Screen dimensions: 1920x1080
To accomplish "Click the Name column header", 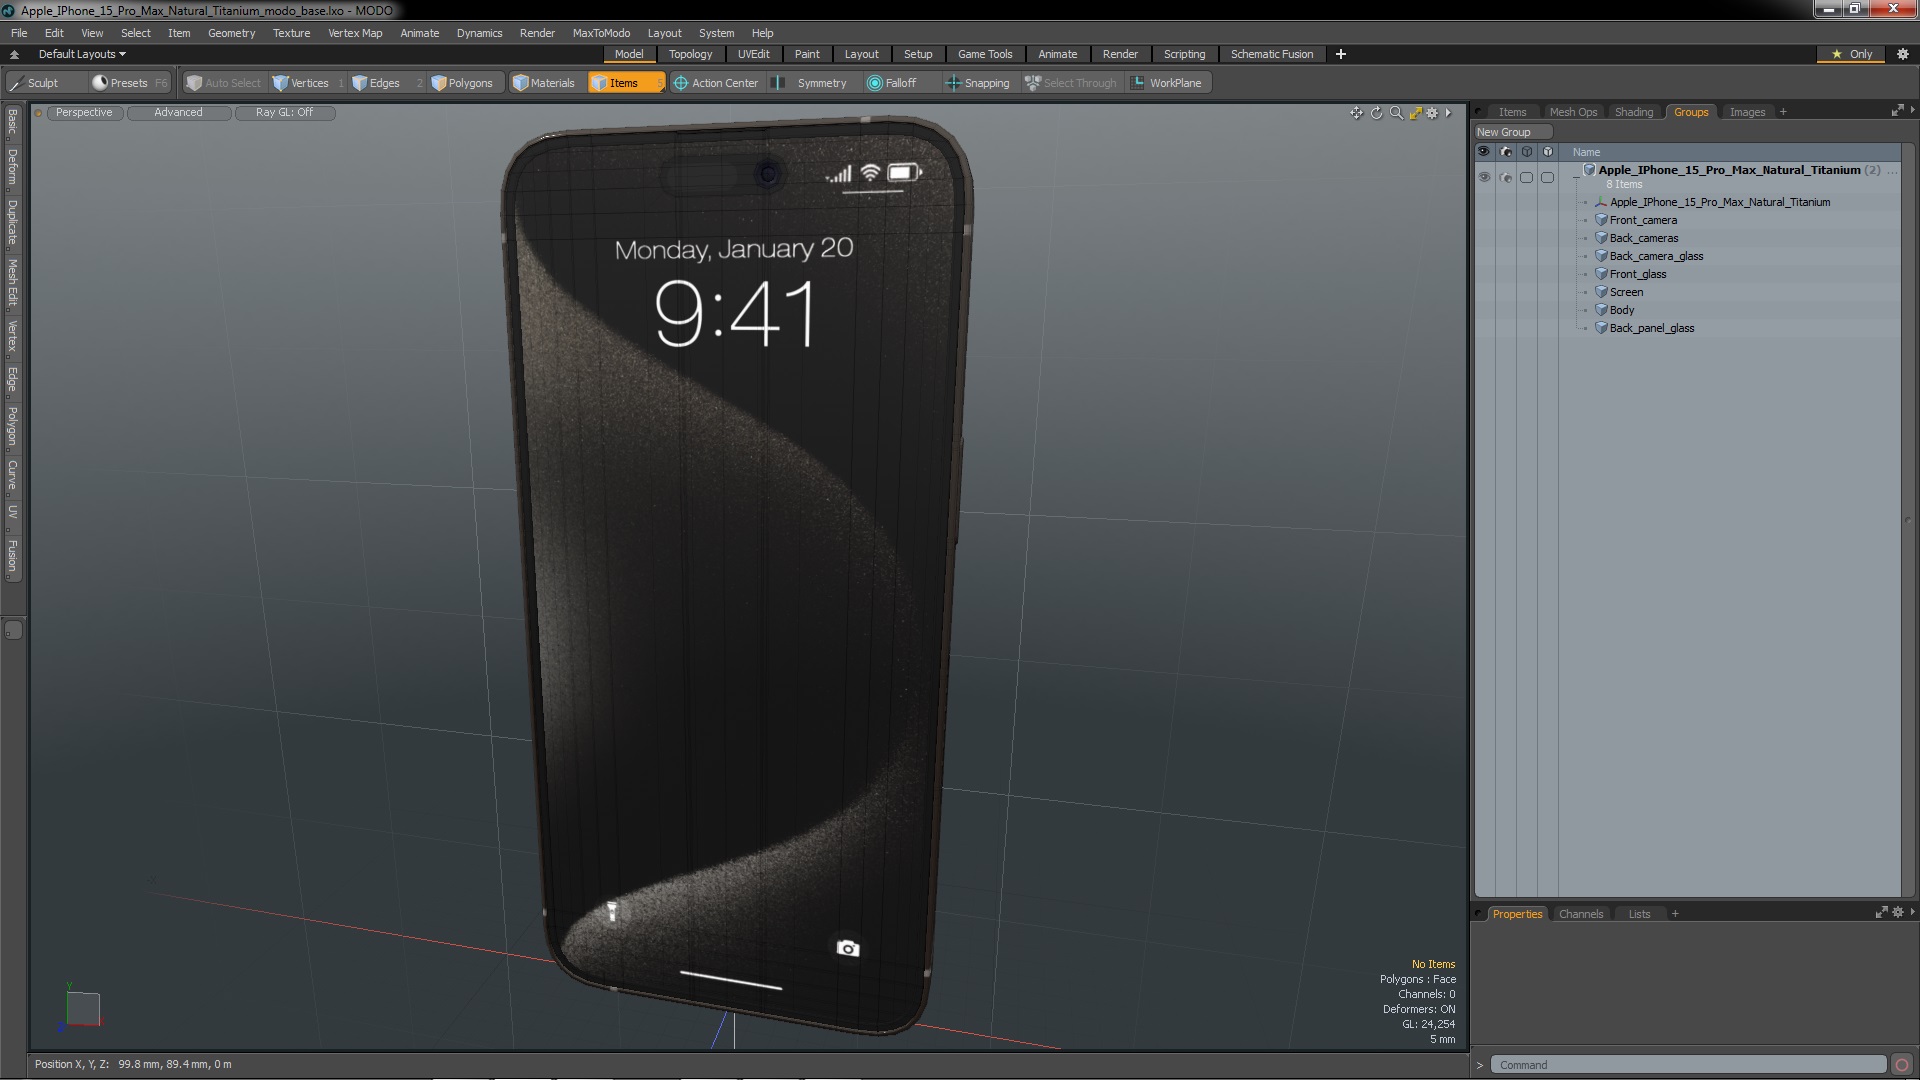I will pyautogui.click(x=1586, y=152).
